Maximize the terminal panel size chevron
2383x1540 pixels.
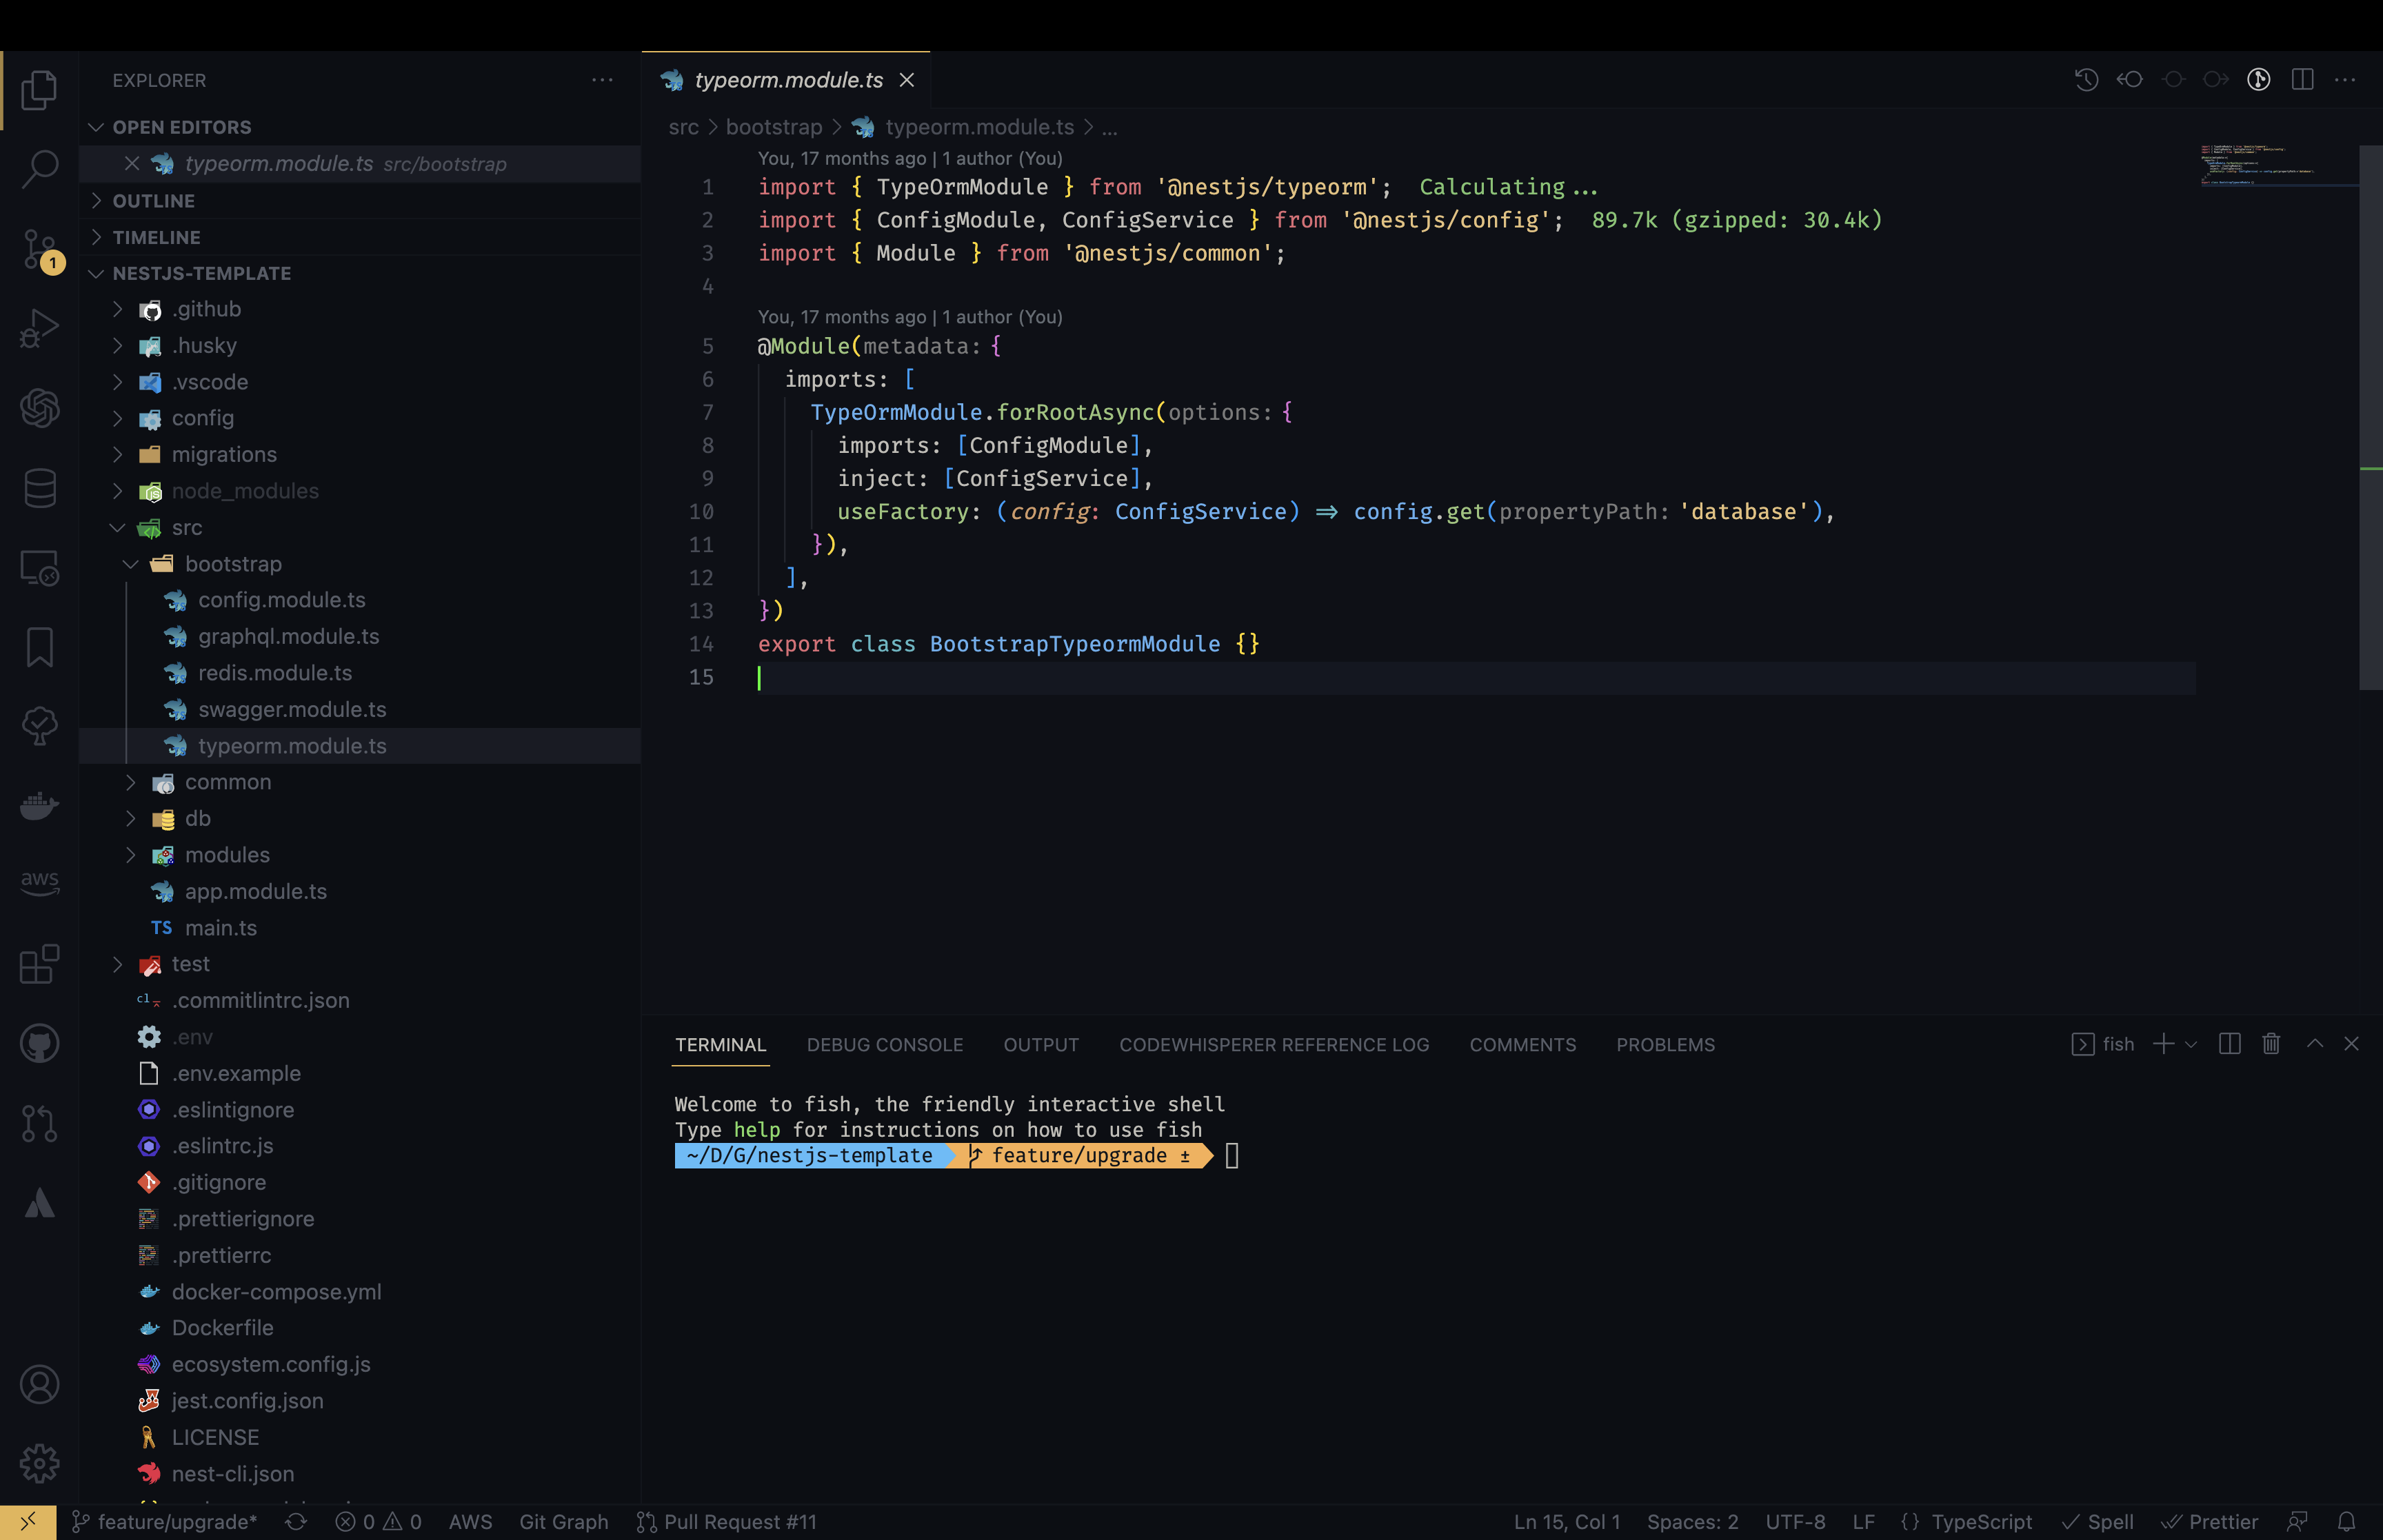pyautogui.click(x=2315, y=1044)
